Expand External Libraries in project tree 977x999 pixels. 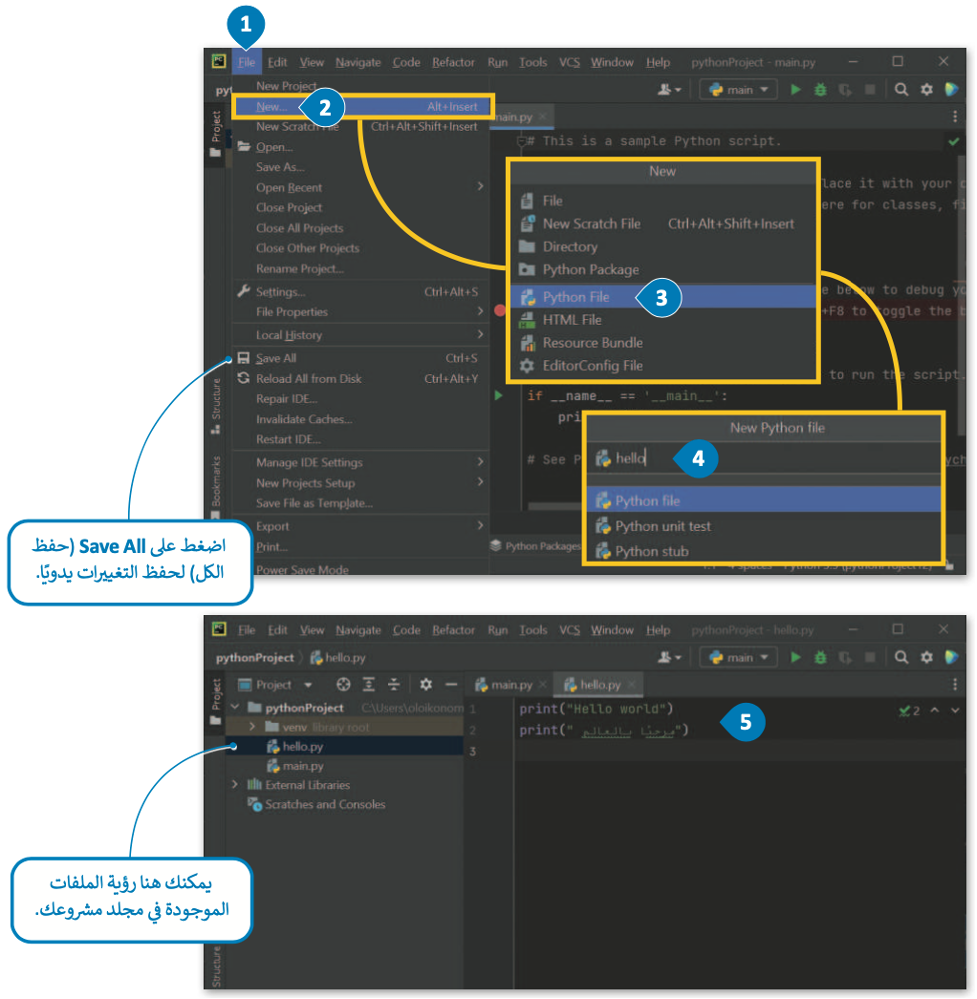[235, 784]
